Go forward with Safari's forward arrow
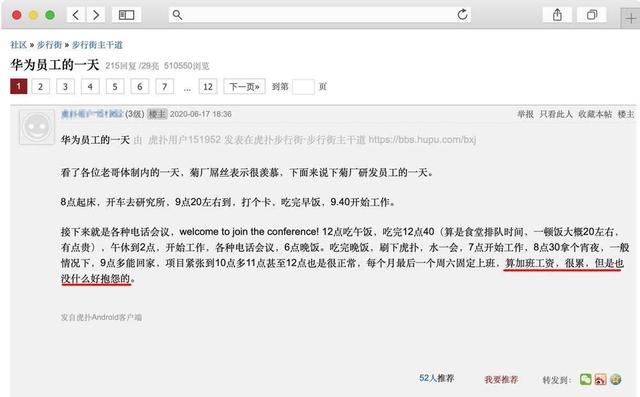The height and width of the screenshot is (397, 640). pyautogui.click(x=96, y=15)
